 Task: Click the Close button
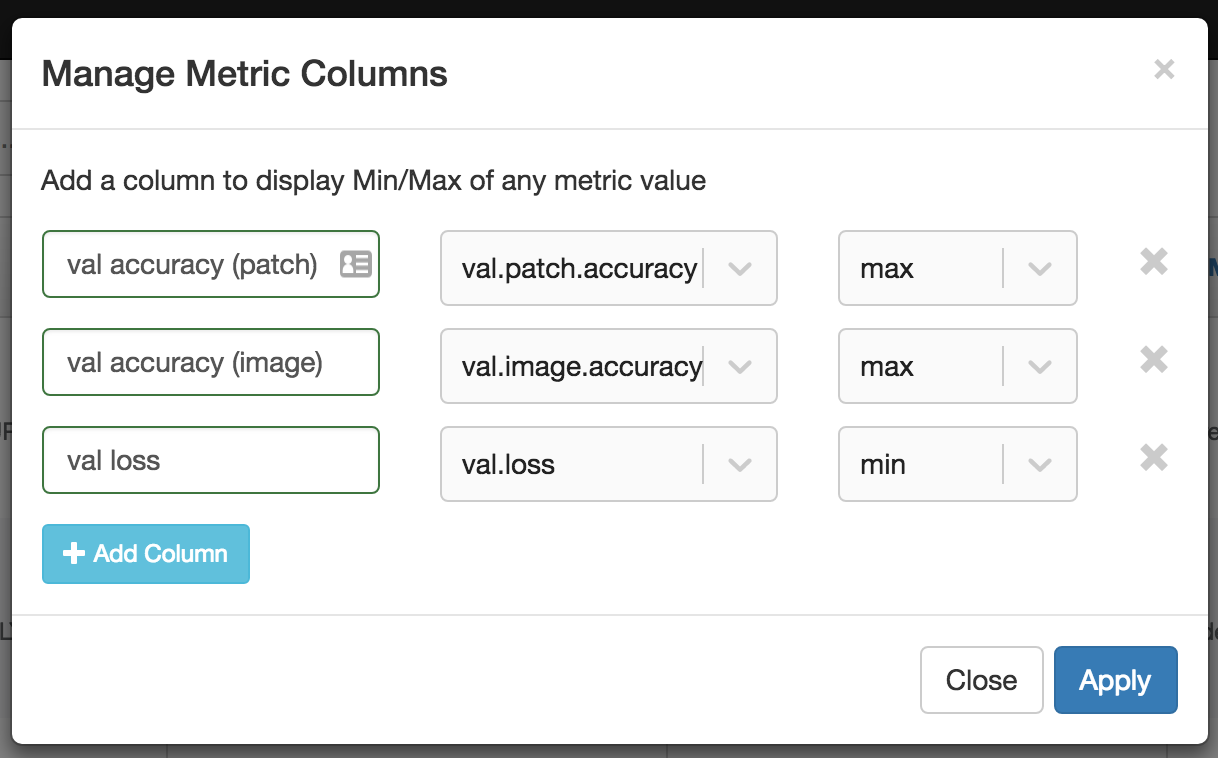981,680
